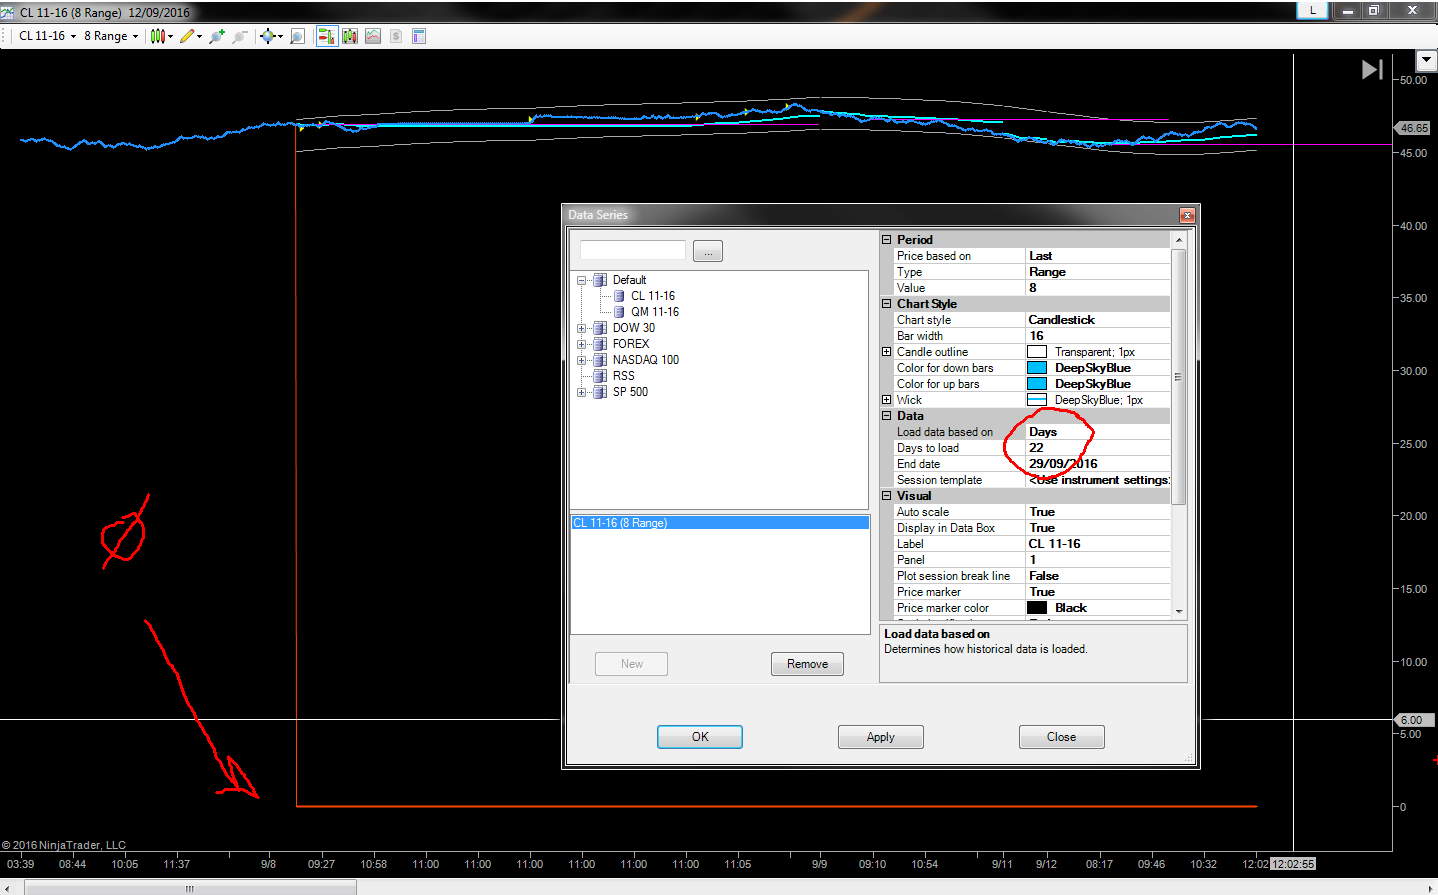Expand the Wick property
Image resolution: width=1438 pixels, height=895 pixels.
click(x=886, y=400)
